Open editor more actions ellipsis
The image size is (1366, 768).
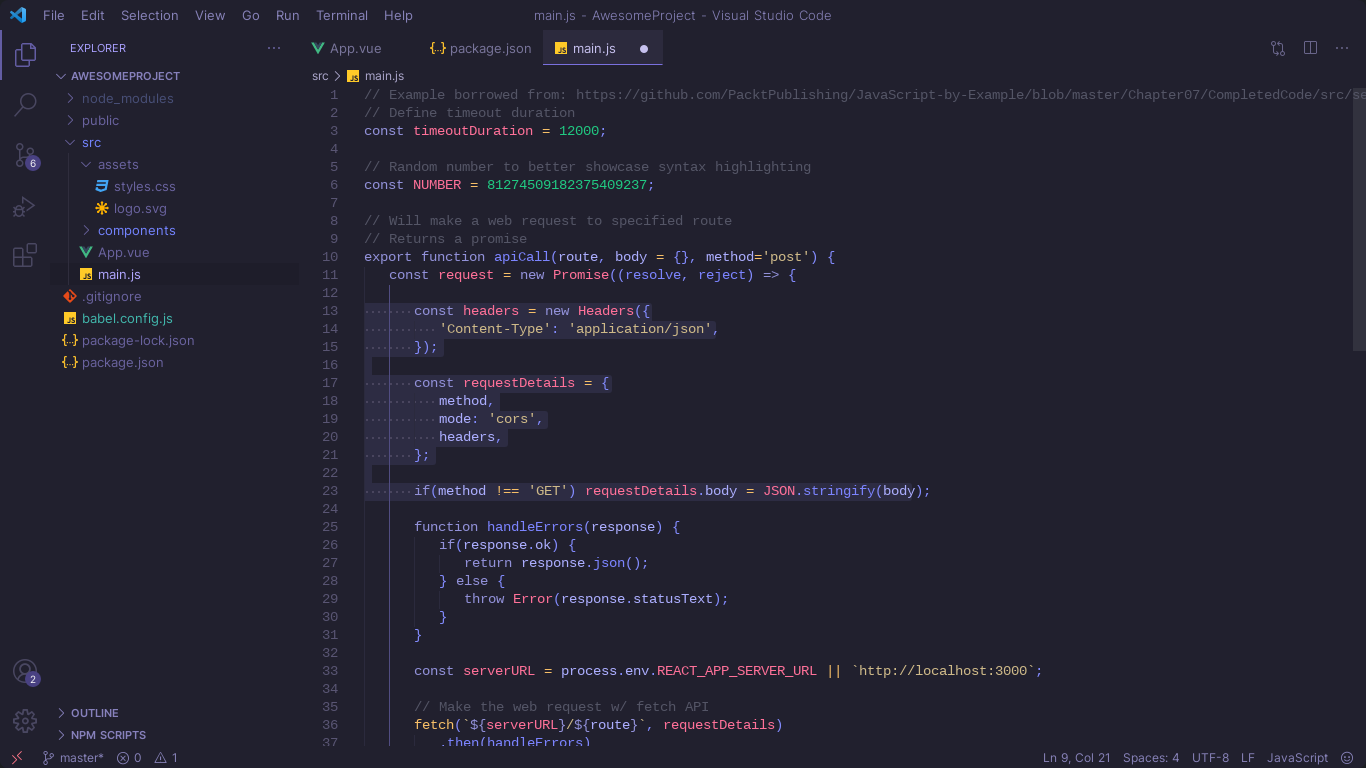pos(1343,48)
